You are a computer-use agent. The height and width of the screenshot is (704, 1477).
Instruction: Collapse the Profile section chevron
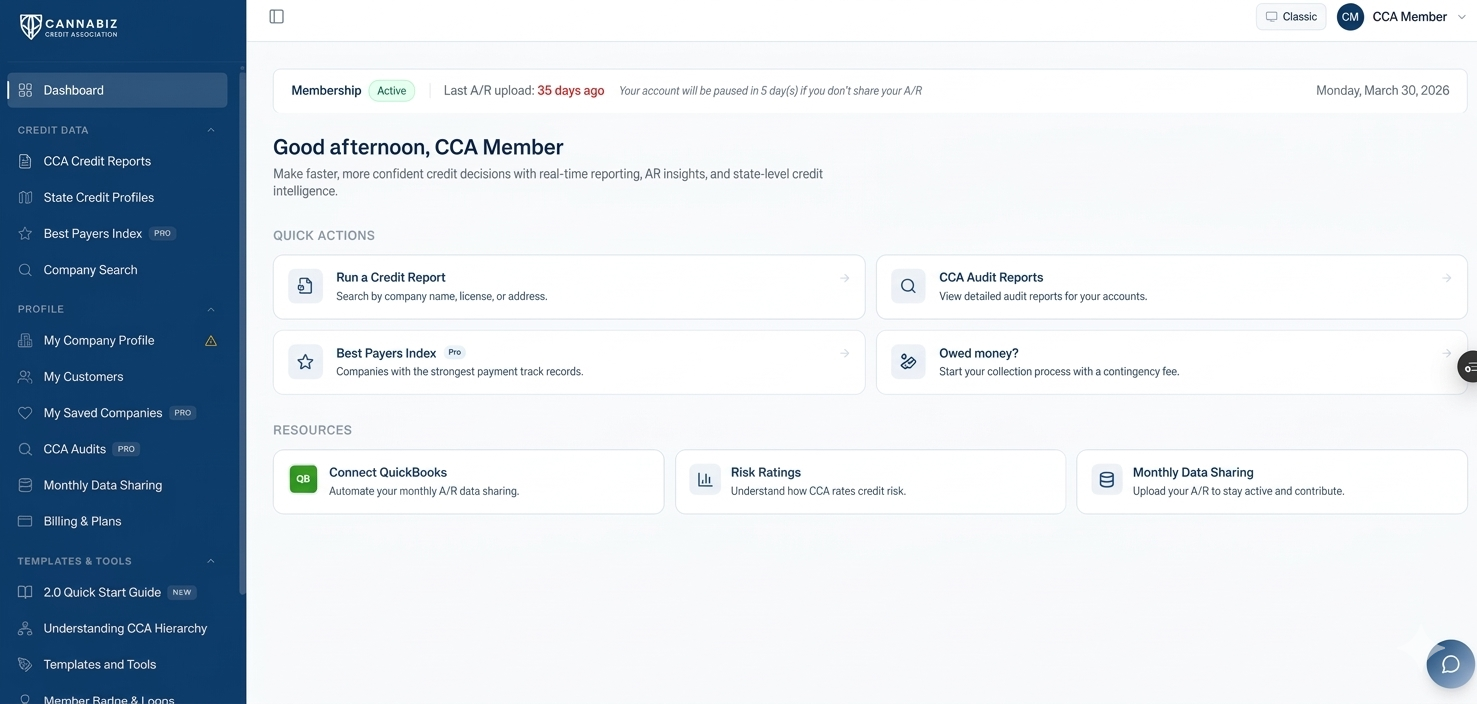(x=211, y=309)
